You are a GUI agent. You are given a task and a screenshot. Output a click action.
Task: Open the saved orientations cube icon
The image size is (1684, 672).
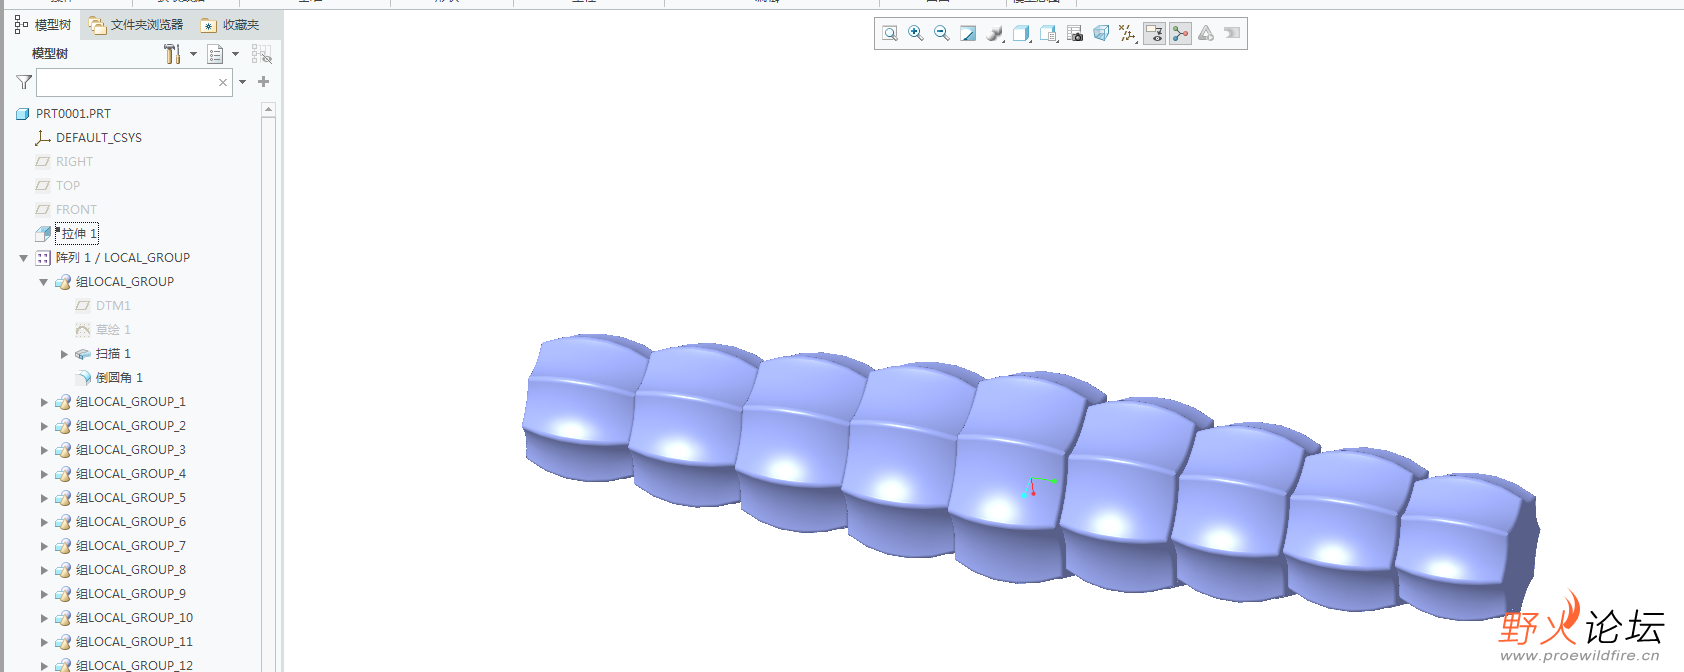coord(1021,34)
